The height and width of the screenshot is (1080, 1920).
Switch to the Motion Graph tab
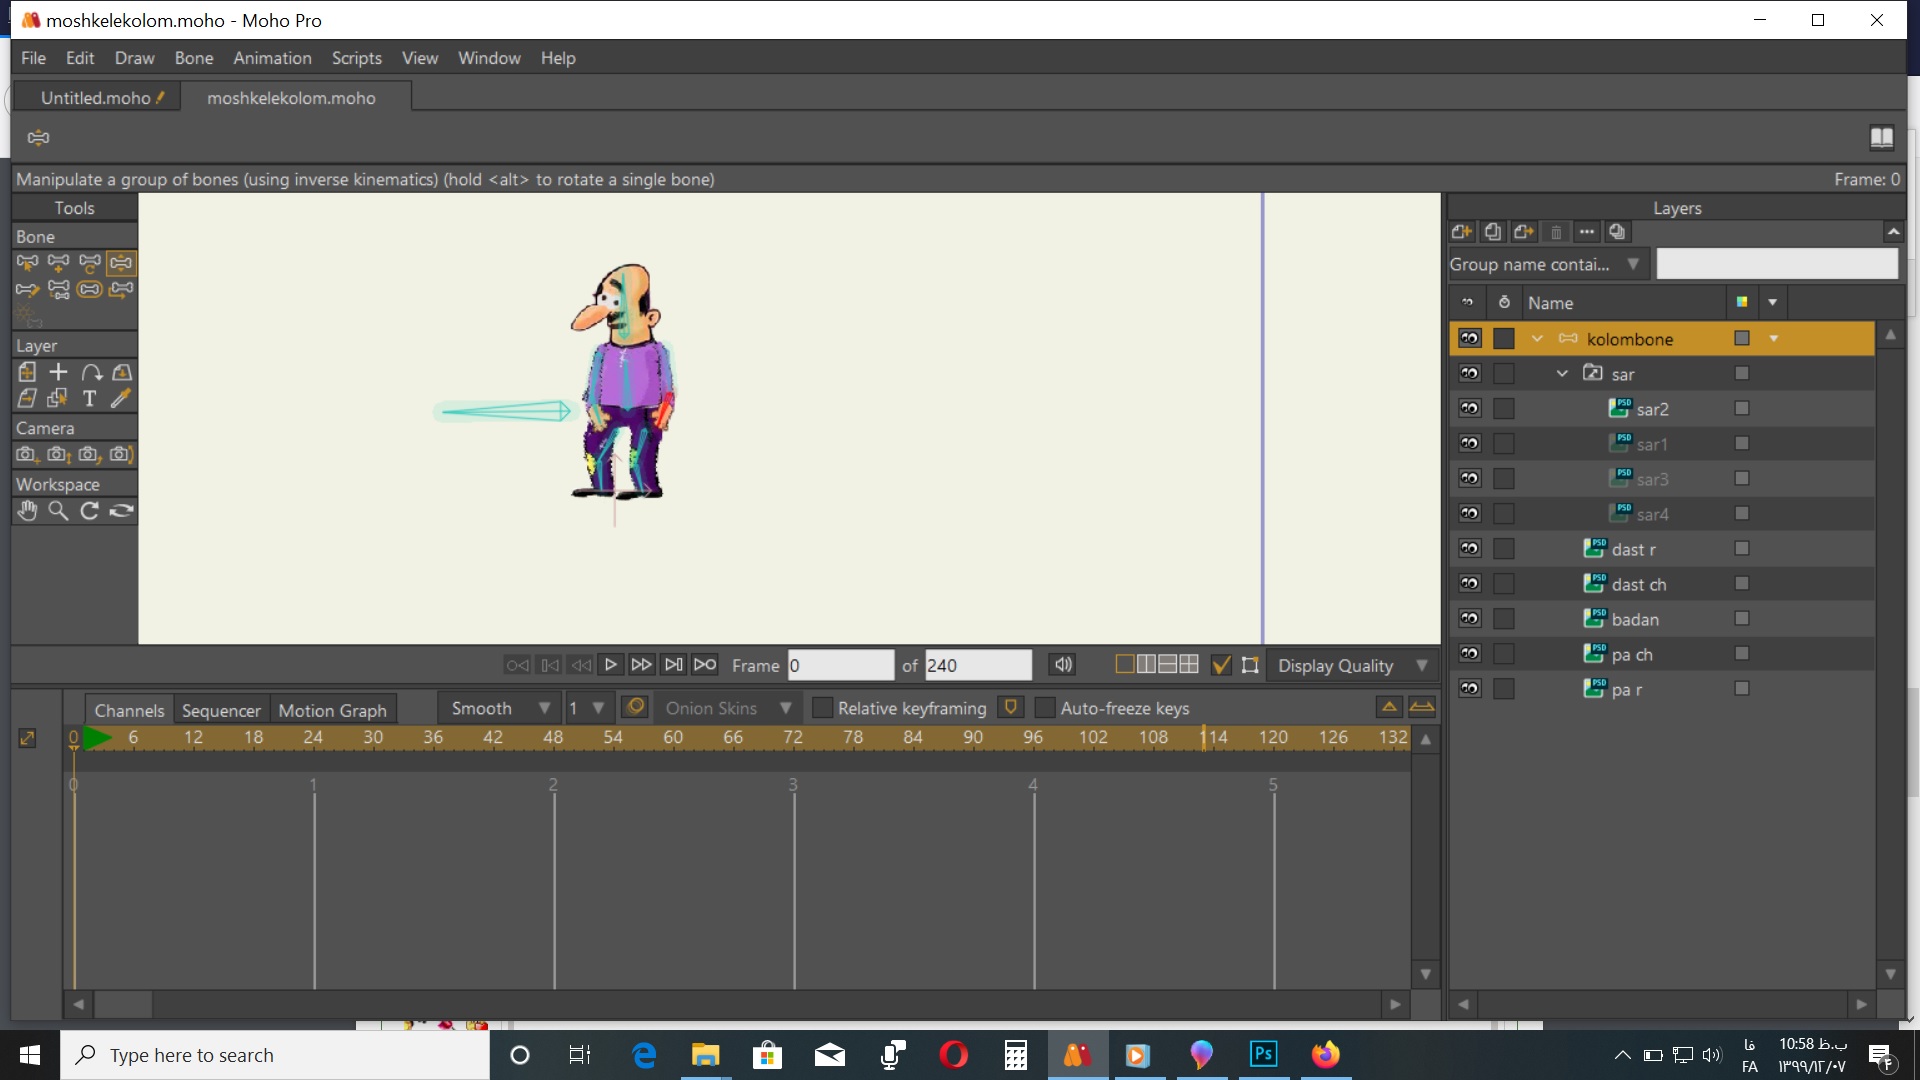click(x=331, y=709)
